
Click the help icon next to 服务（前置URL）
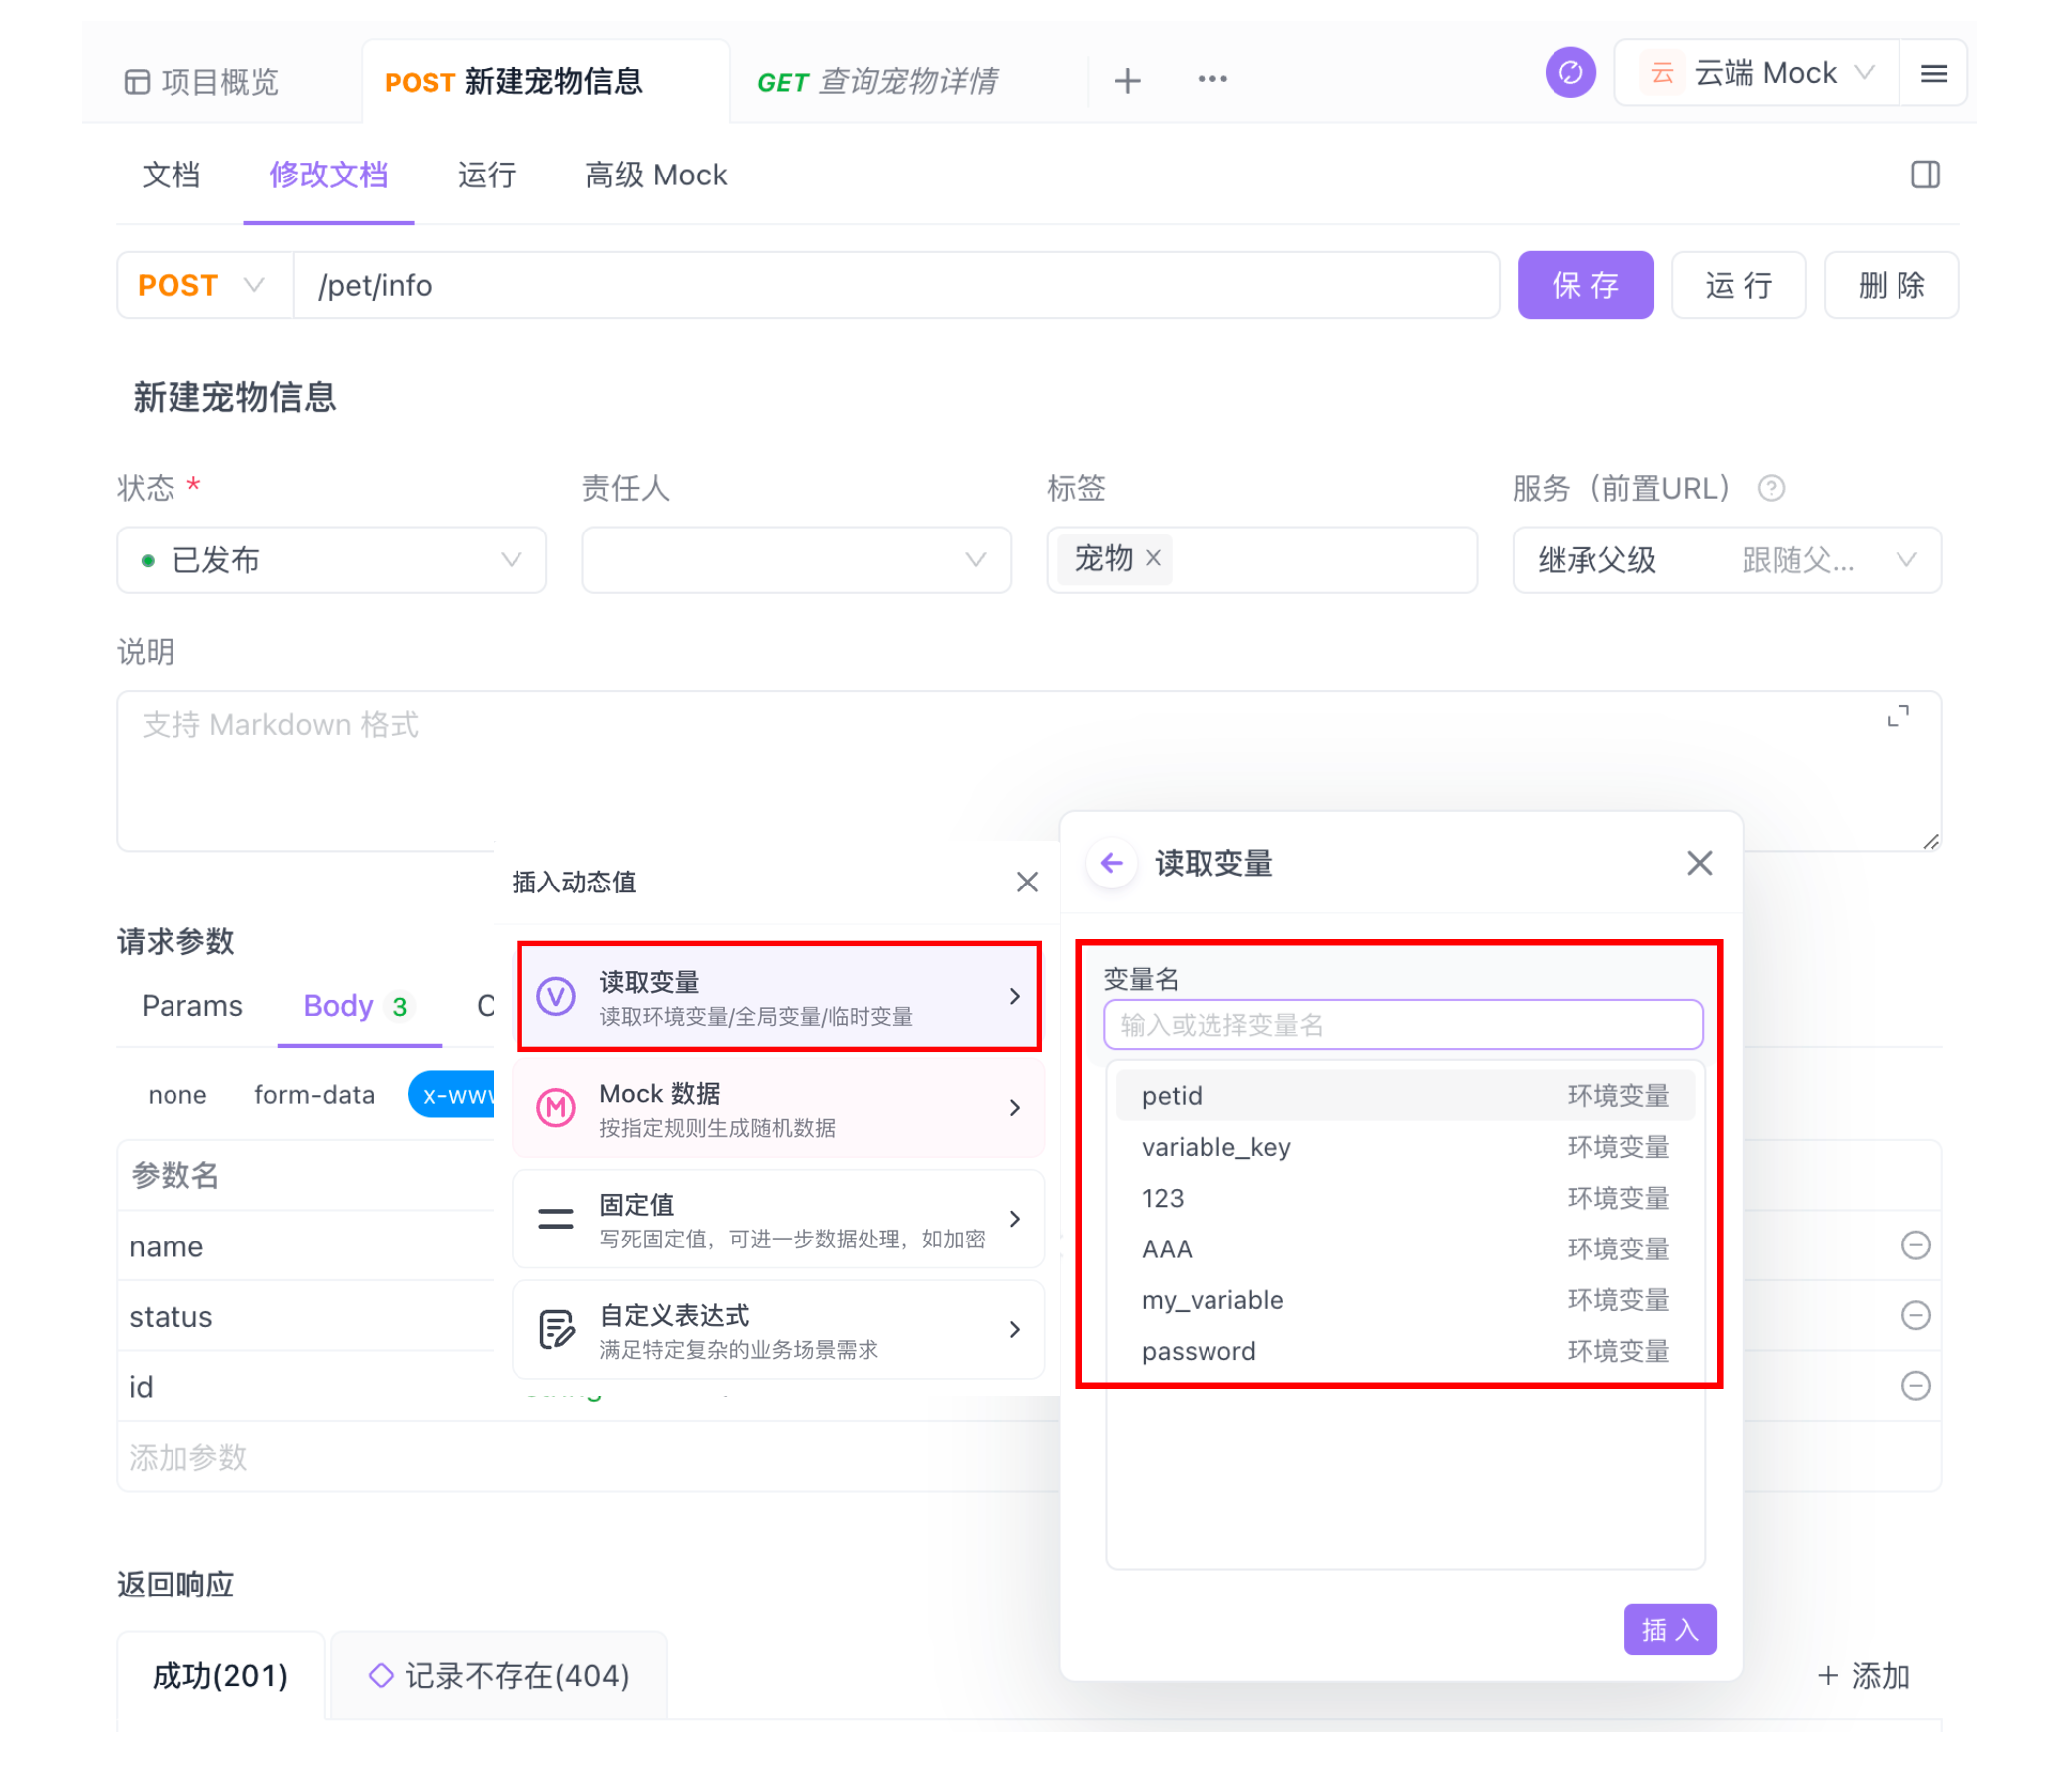coord(1771,488)
